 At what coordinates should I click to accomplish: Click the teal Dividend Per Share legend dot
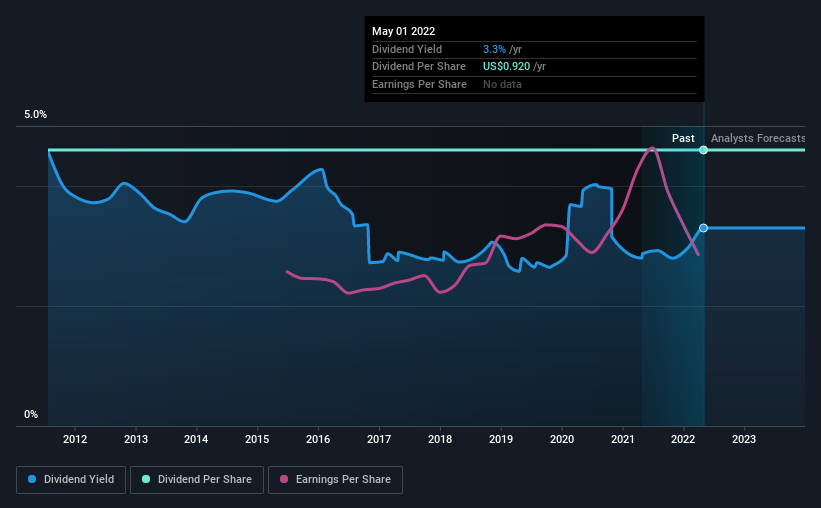(x=146, y=479)
